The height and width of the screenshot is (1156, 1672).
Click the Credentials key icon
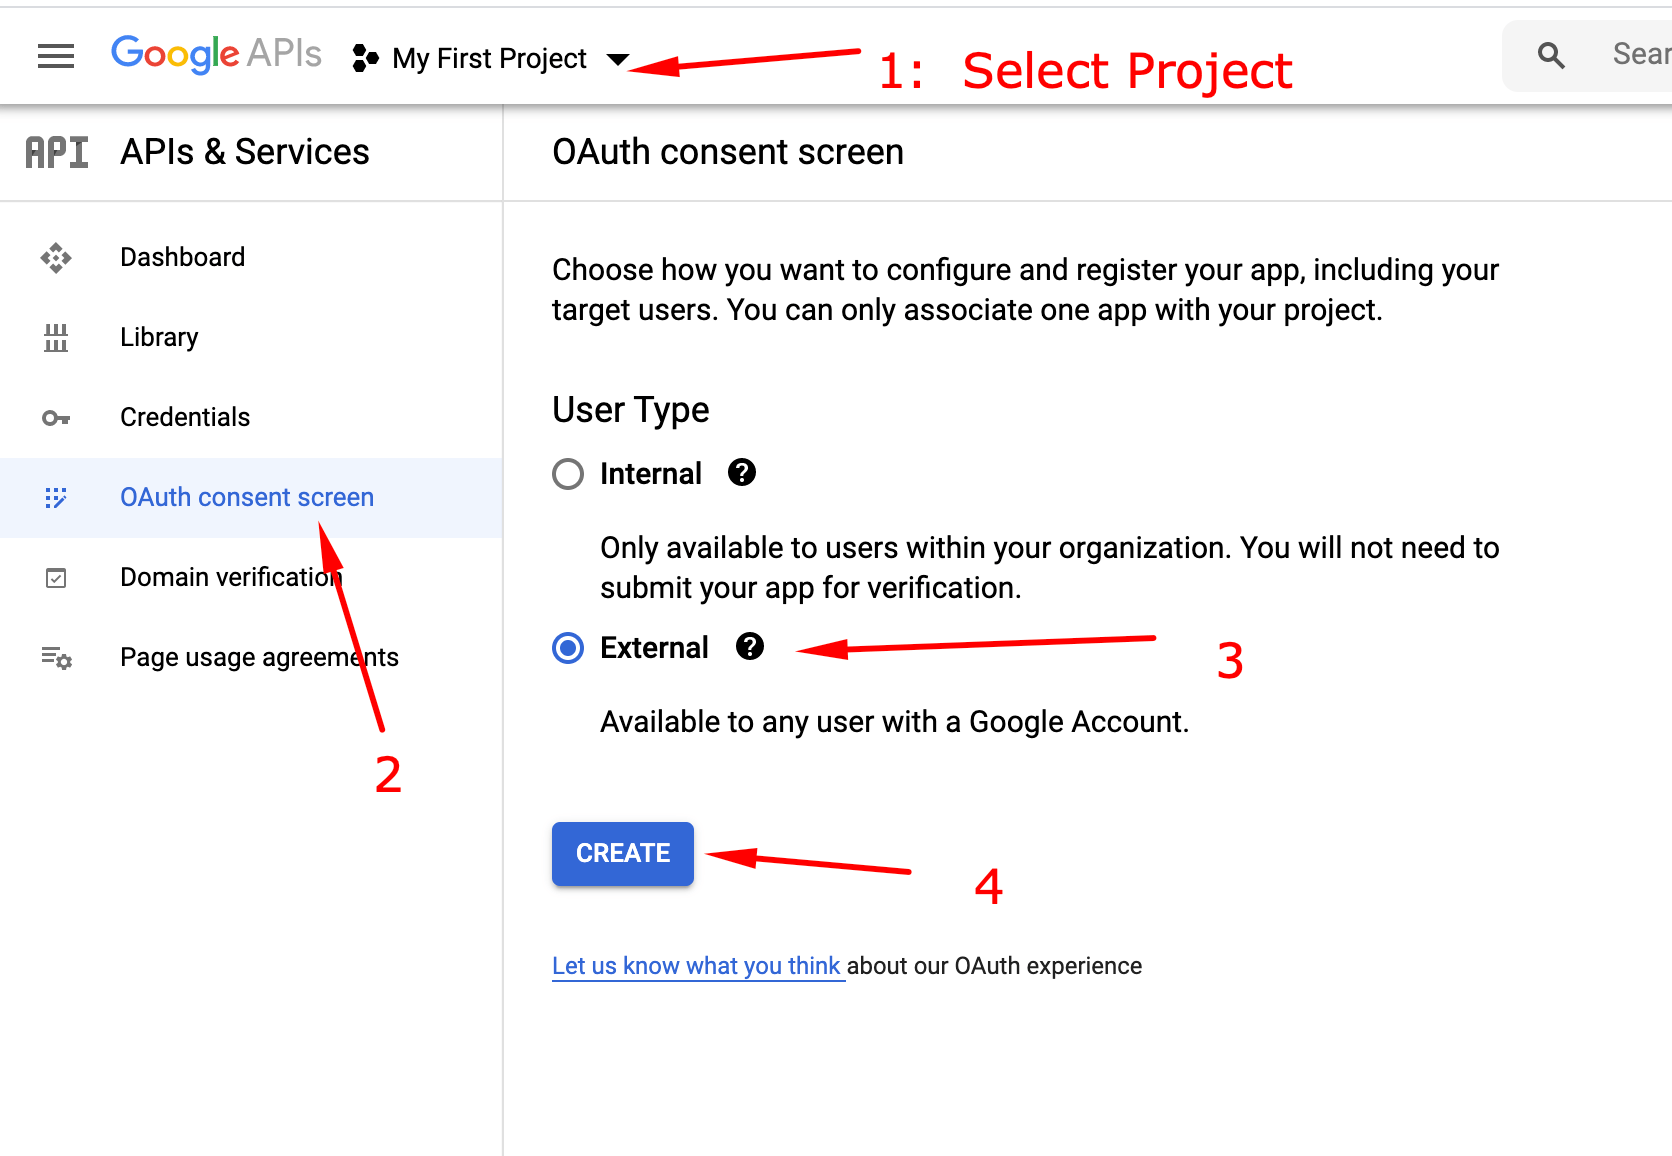(56, 418)
